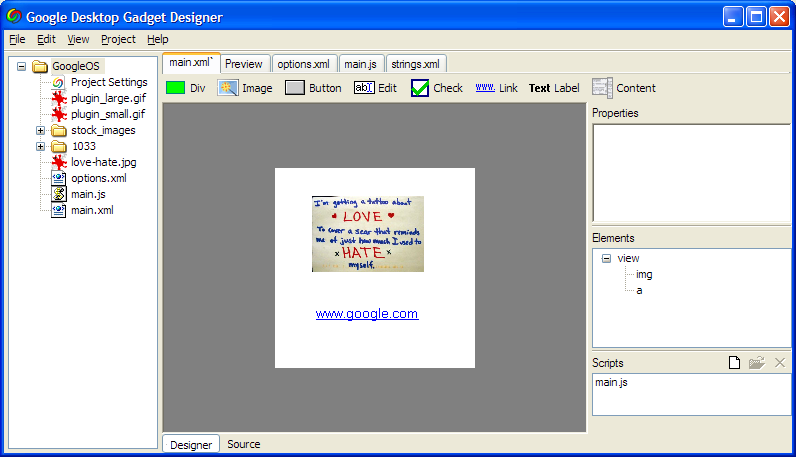Screen dimensions: 796x457
Task: Open the File menu
Action: 17,39
